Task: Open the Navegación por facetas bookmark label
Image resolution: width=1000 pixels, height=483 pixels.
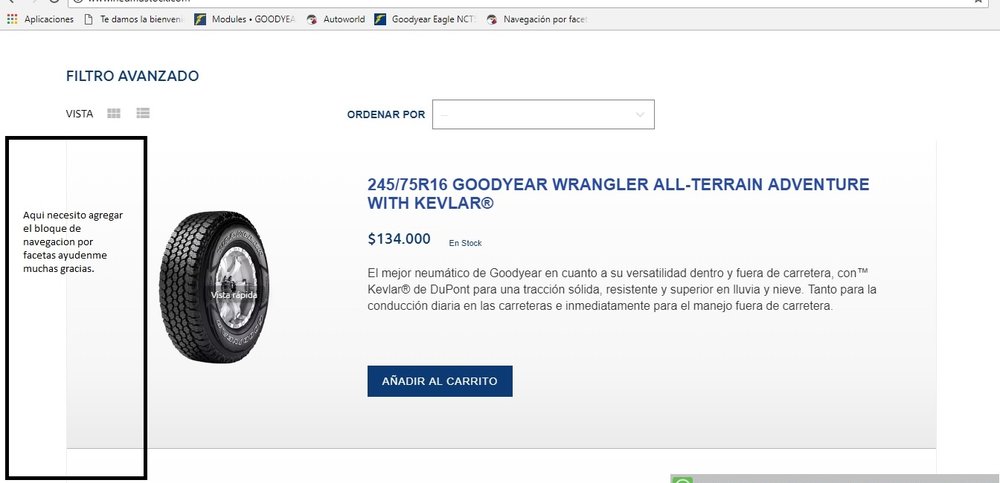Action: pyautogui.click(x=545, y=19)
